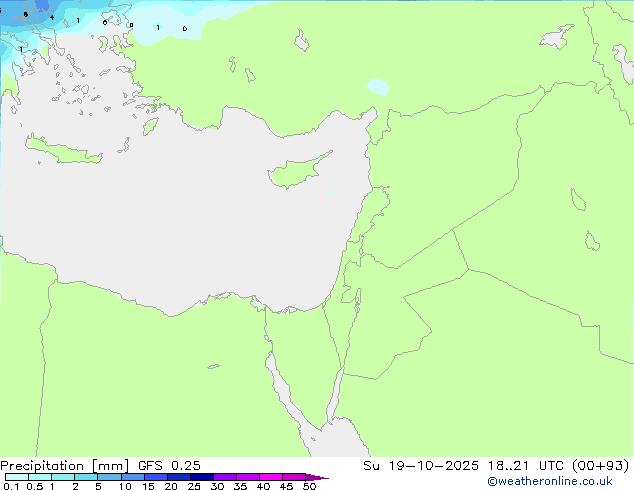Click the "(00+93)" forecast offset text
The width and height of the screenshot is (634, 490).
600,466
